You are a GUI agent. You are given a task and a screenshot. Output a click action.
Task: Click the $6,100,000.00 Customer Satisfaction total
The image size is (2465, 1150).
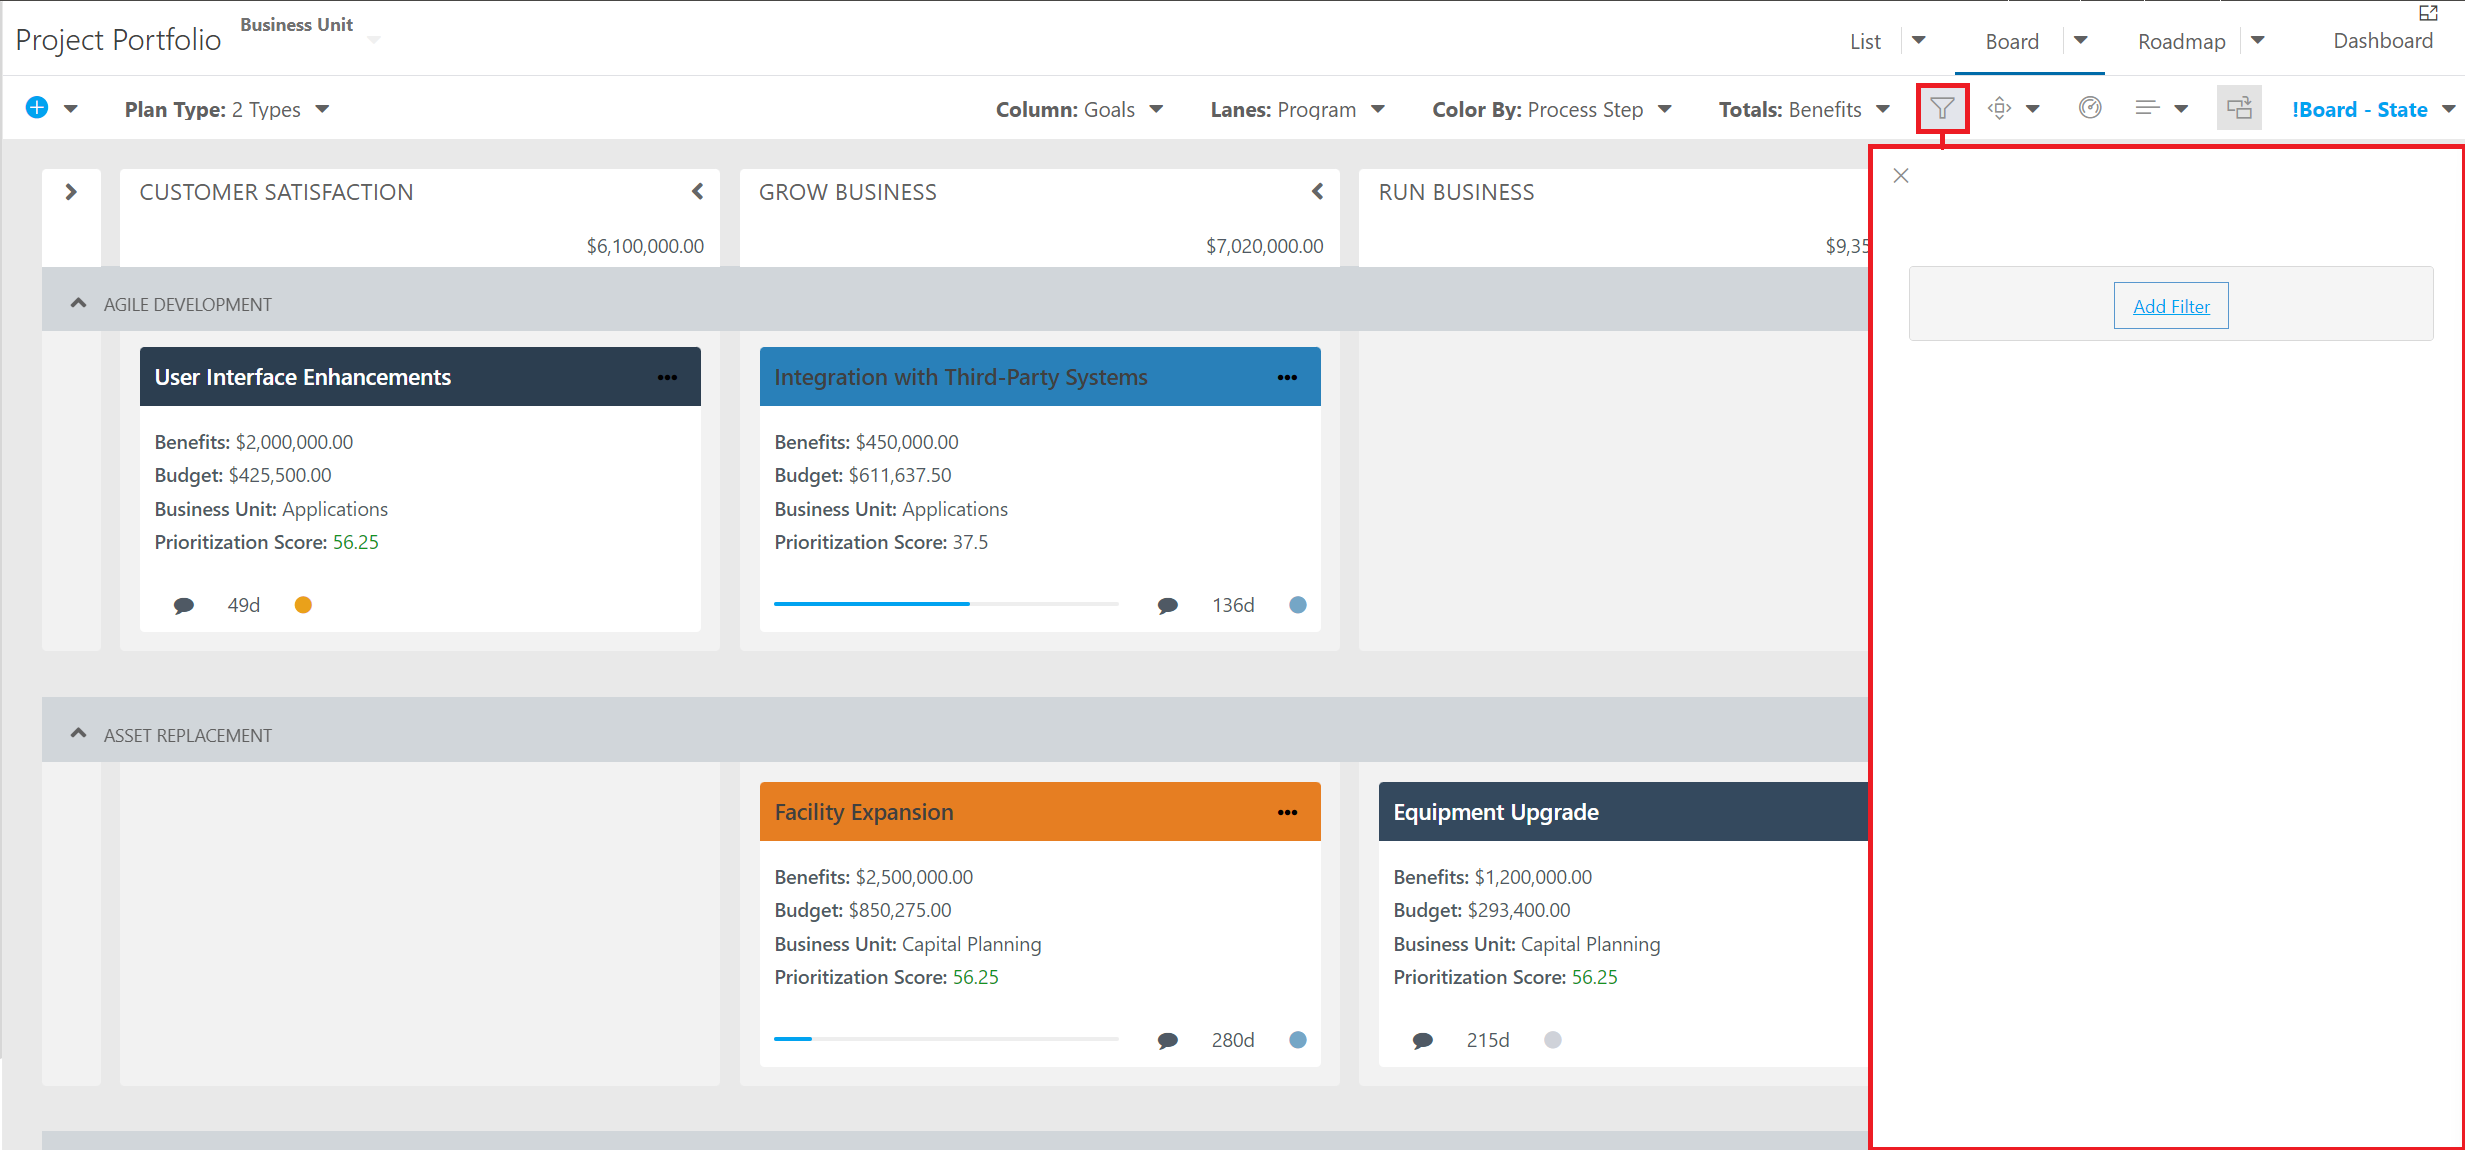pyautogui.click(x=645, y=246)
